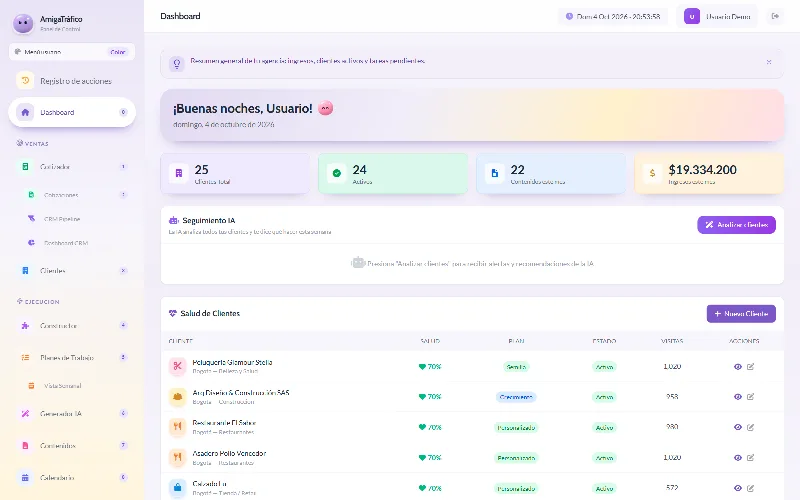Click the AmigaTráfico mascot logo
Viewport: 800px width, 500px height.
[x=23, y=23]
